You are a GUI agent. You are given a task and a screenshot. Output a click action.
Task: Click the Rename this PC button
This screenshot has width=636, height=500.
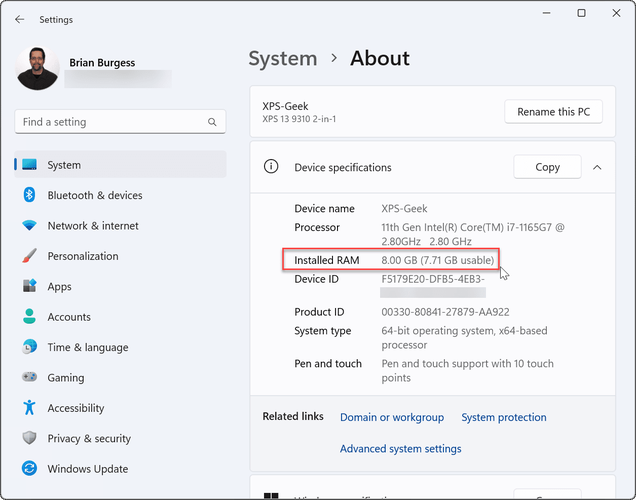(x=553, y=112)
